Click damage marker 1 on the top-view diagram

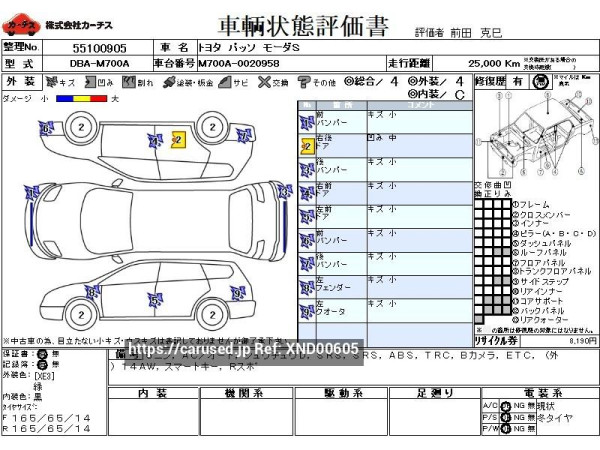[x=31, y=193]
